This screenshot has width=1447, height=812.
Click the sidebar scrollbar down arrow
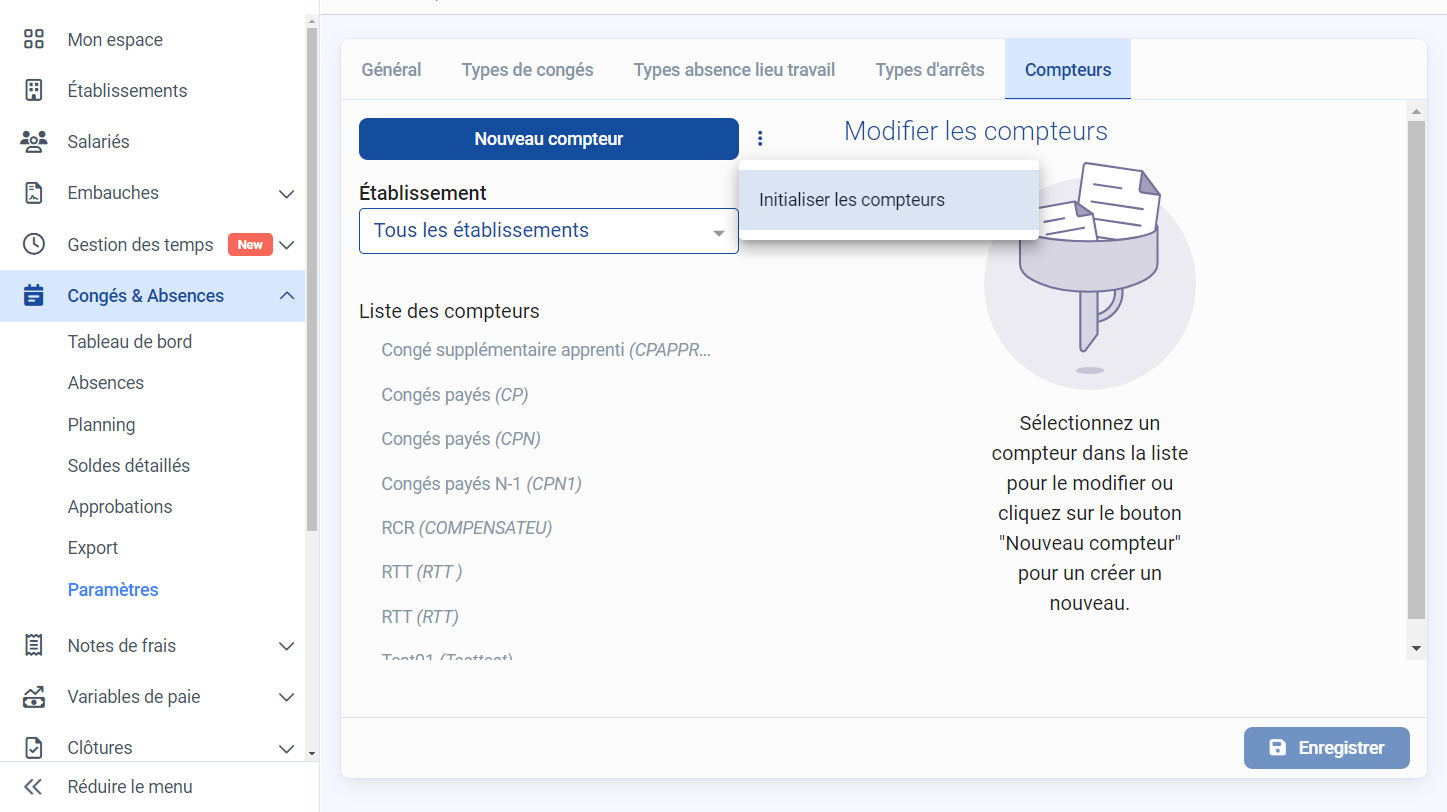coord(311,752)
